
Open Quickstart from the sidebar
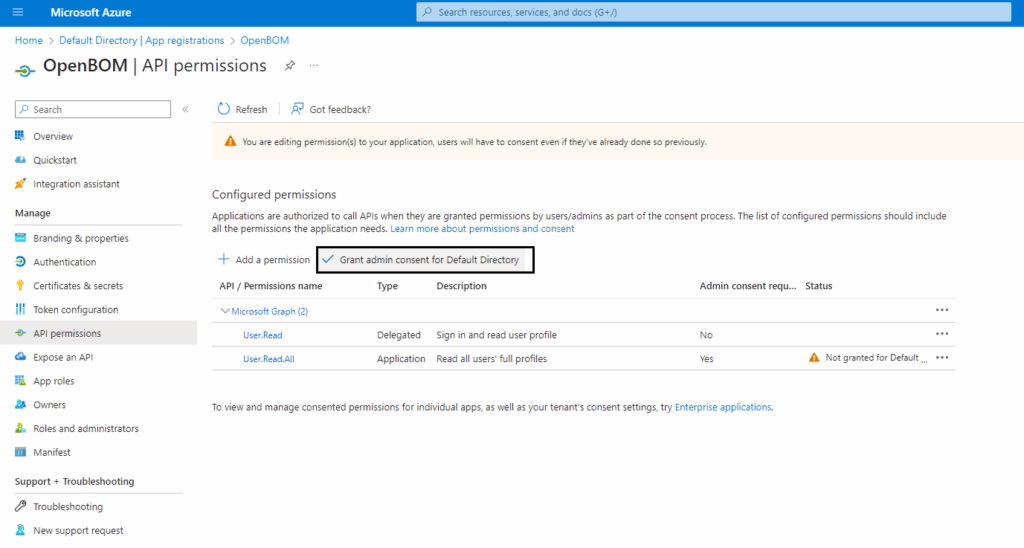pos(55,160)
